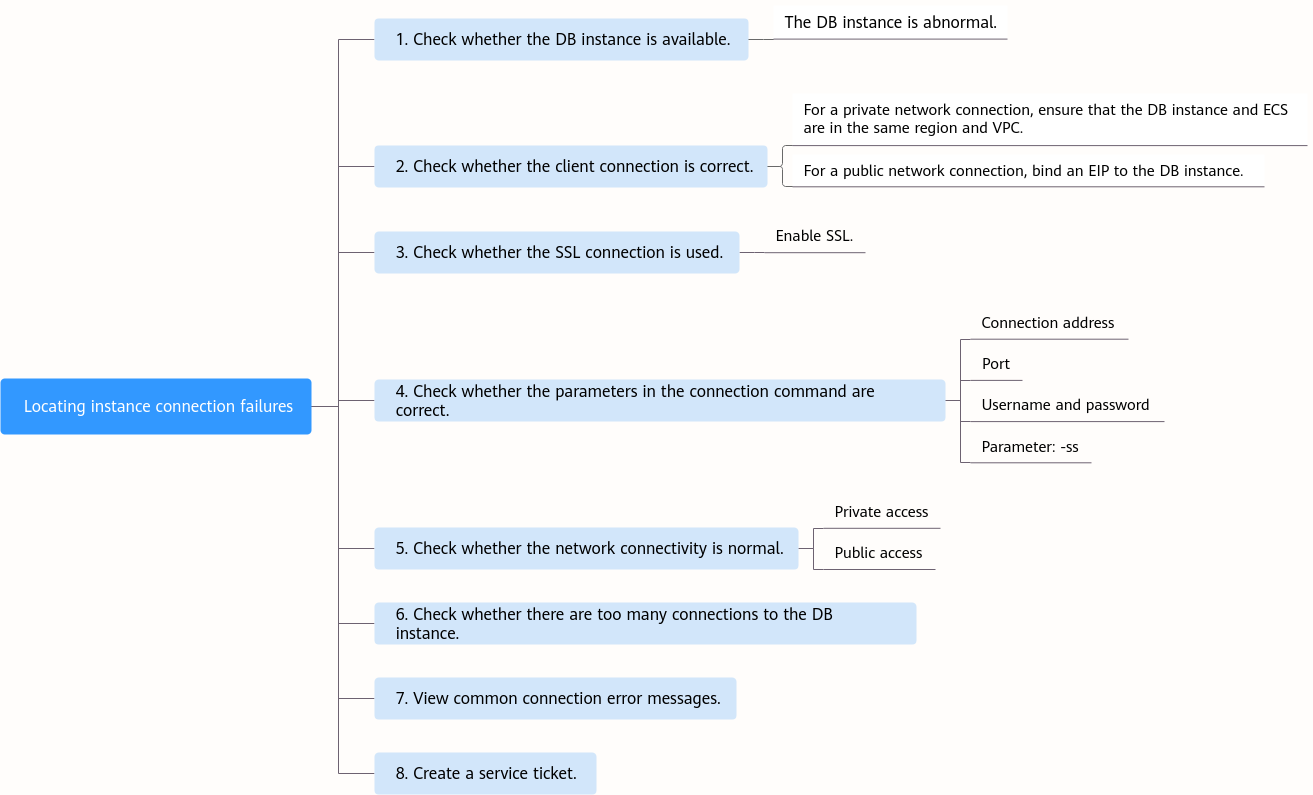Select the 'Port' item
The image size is (1313, 795).
click(x=995, y=364)
